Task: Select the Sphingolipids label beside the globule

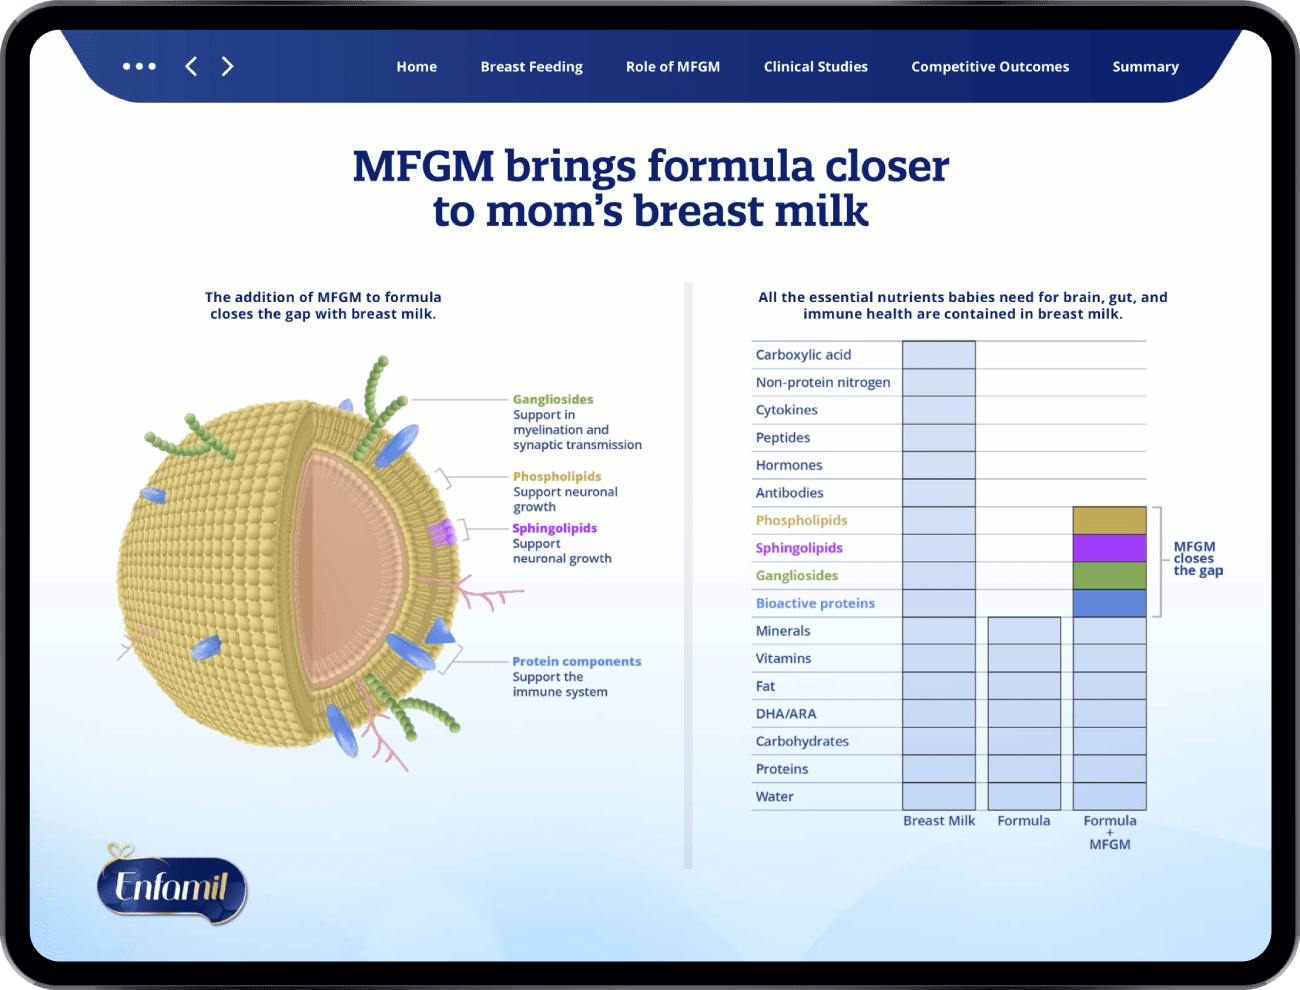Action: click(x=554, y=528)
